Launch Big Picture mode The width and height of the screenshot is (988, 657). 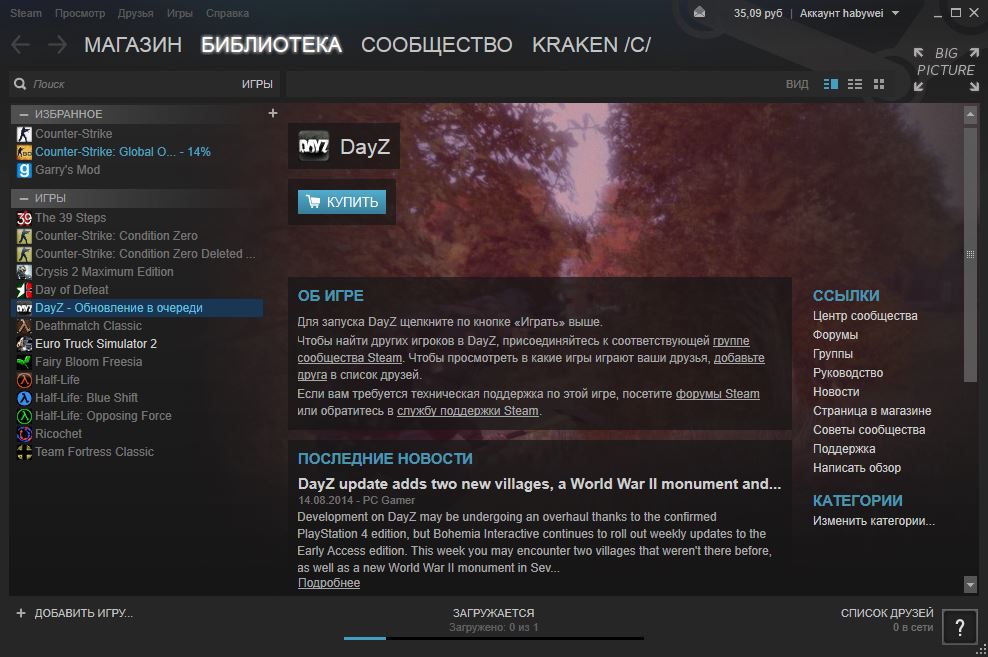pos(946,69)
